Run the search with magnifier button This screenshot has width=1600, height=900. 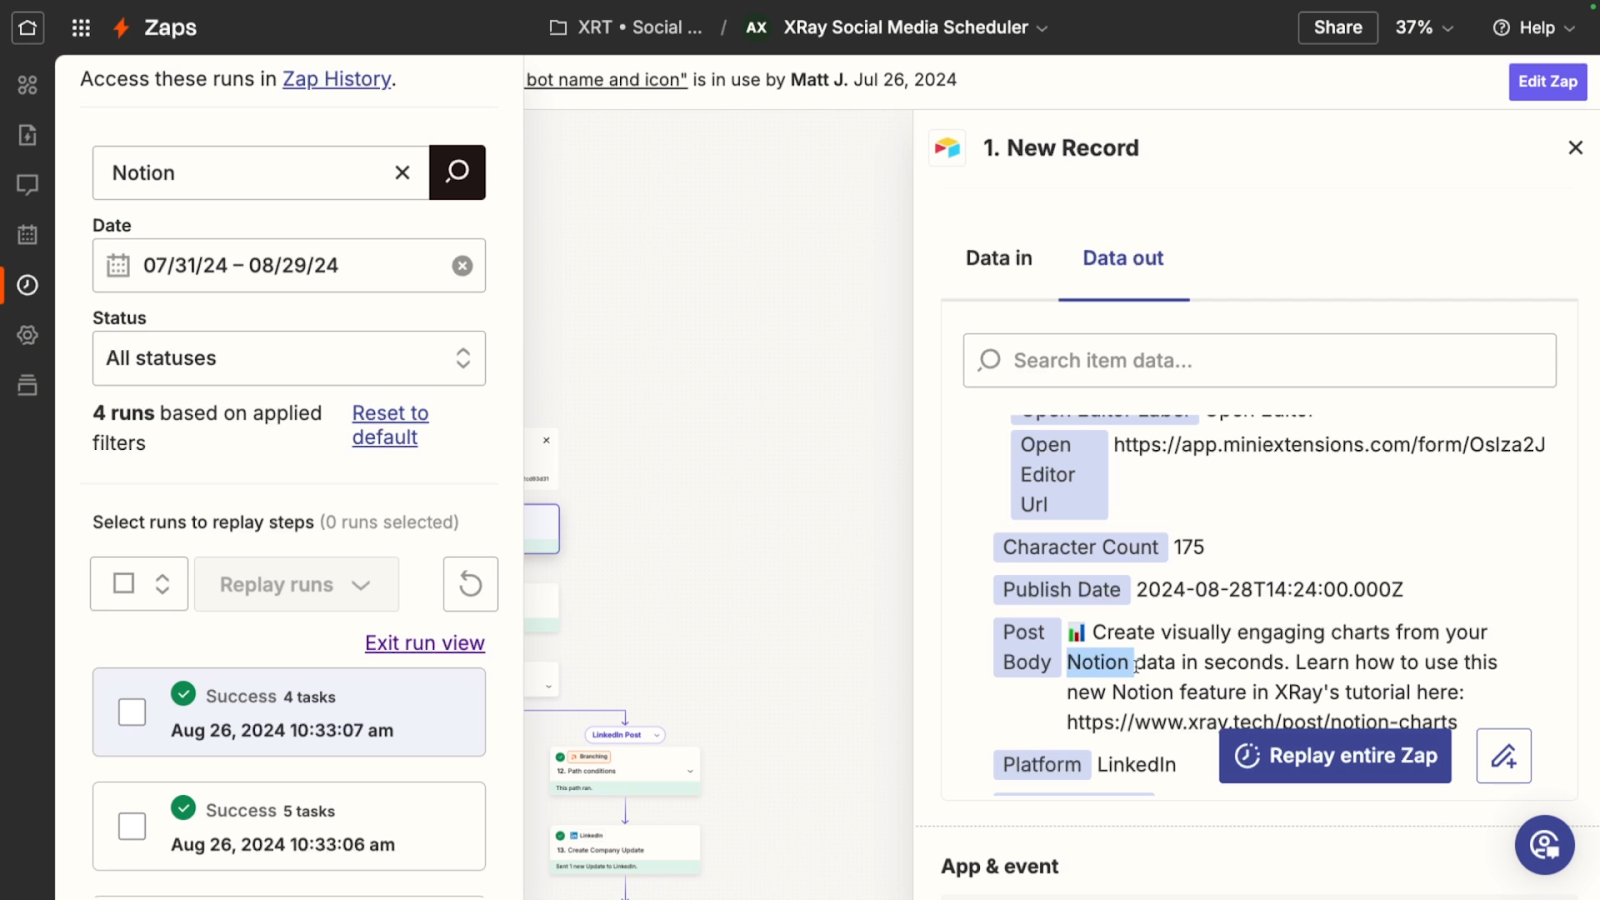[457, 172]
